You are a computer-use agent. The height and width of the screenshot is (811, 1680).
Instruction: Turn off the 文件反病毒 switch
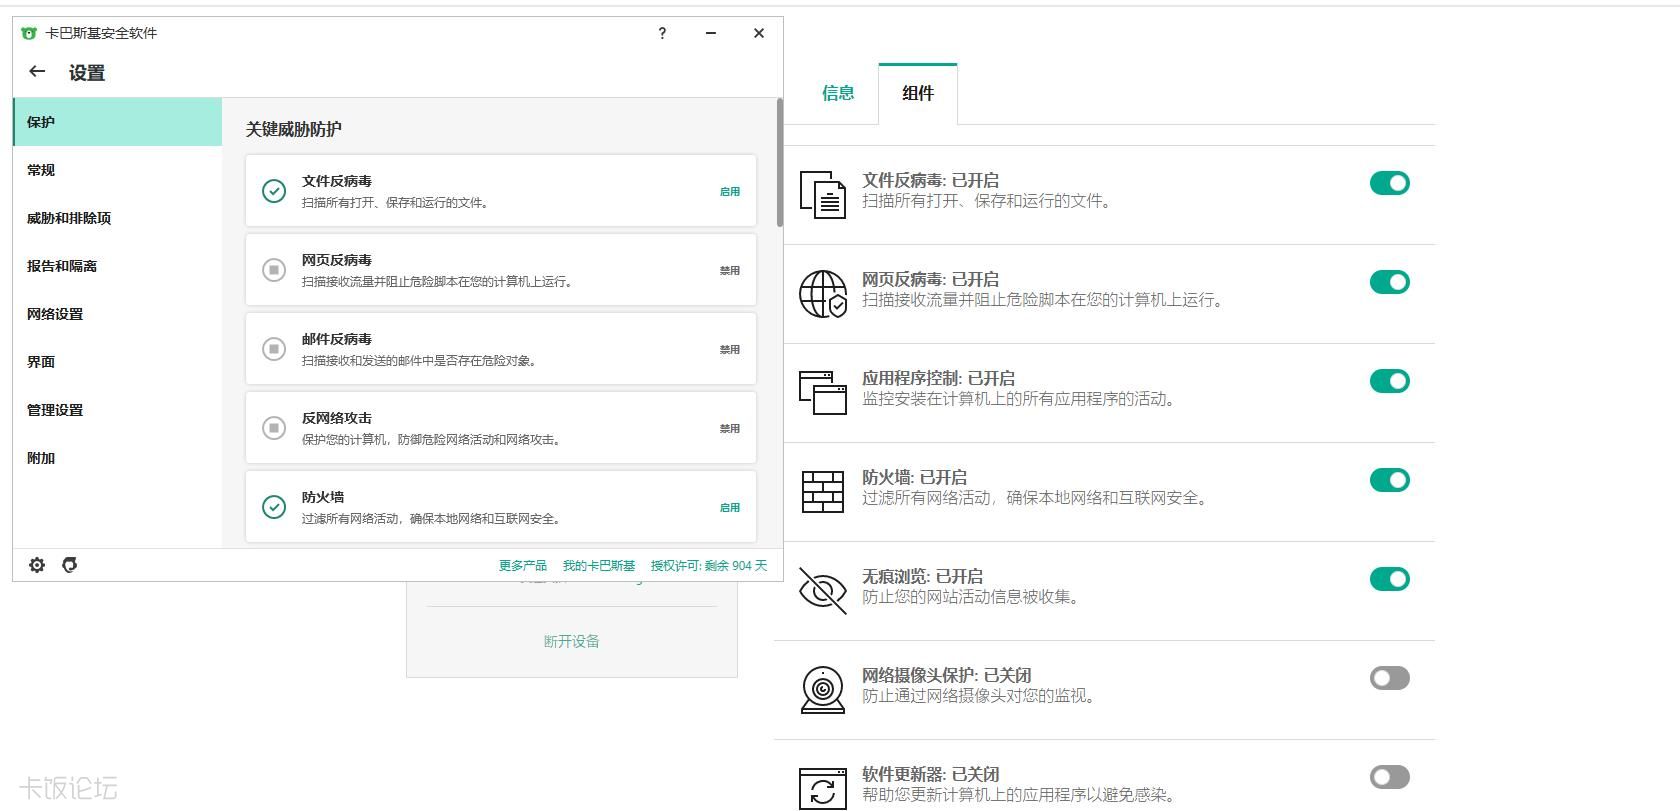(1390, 183)
